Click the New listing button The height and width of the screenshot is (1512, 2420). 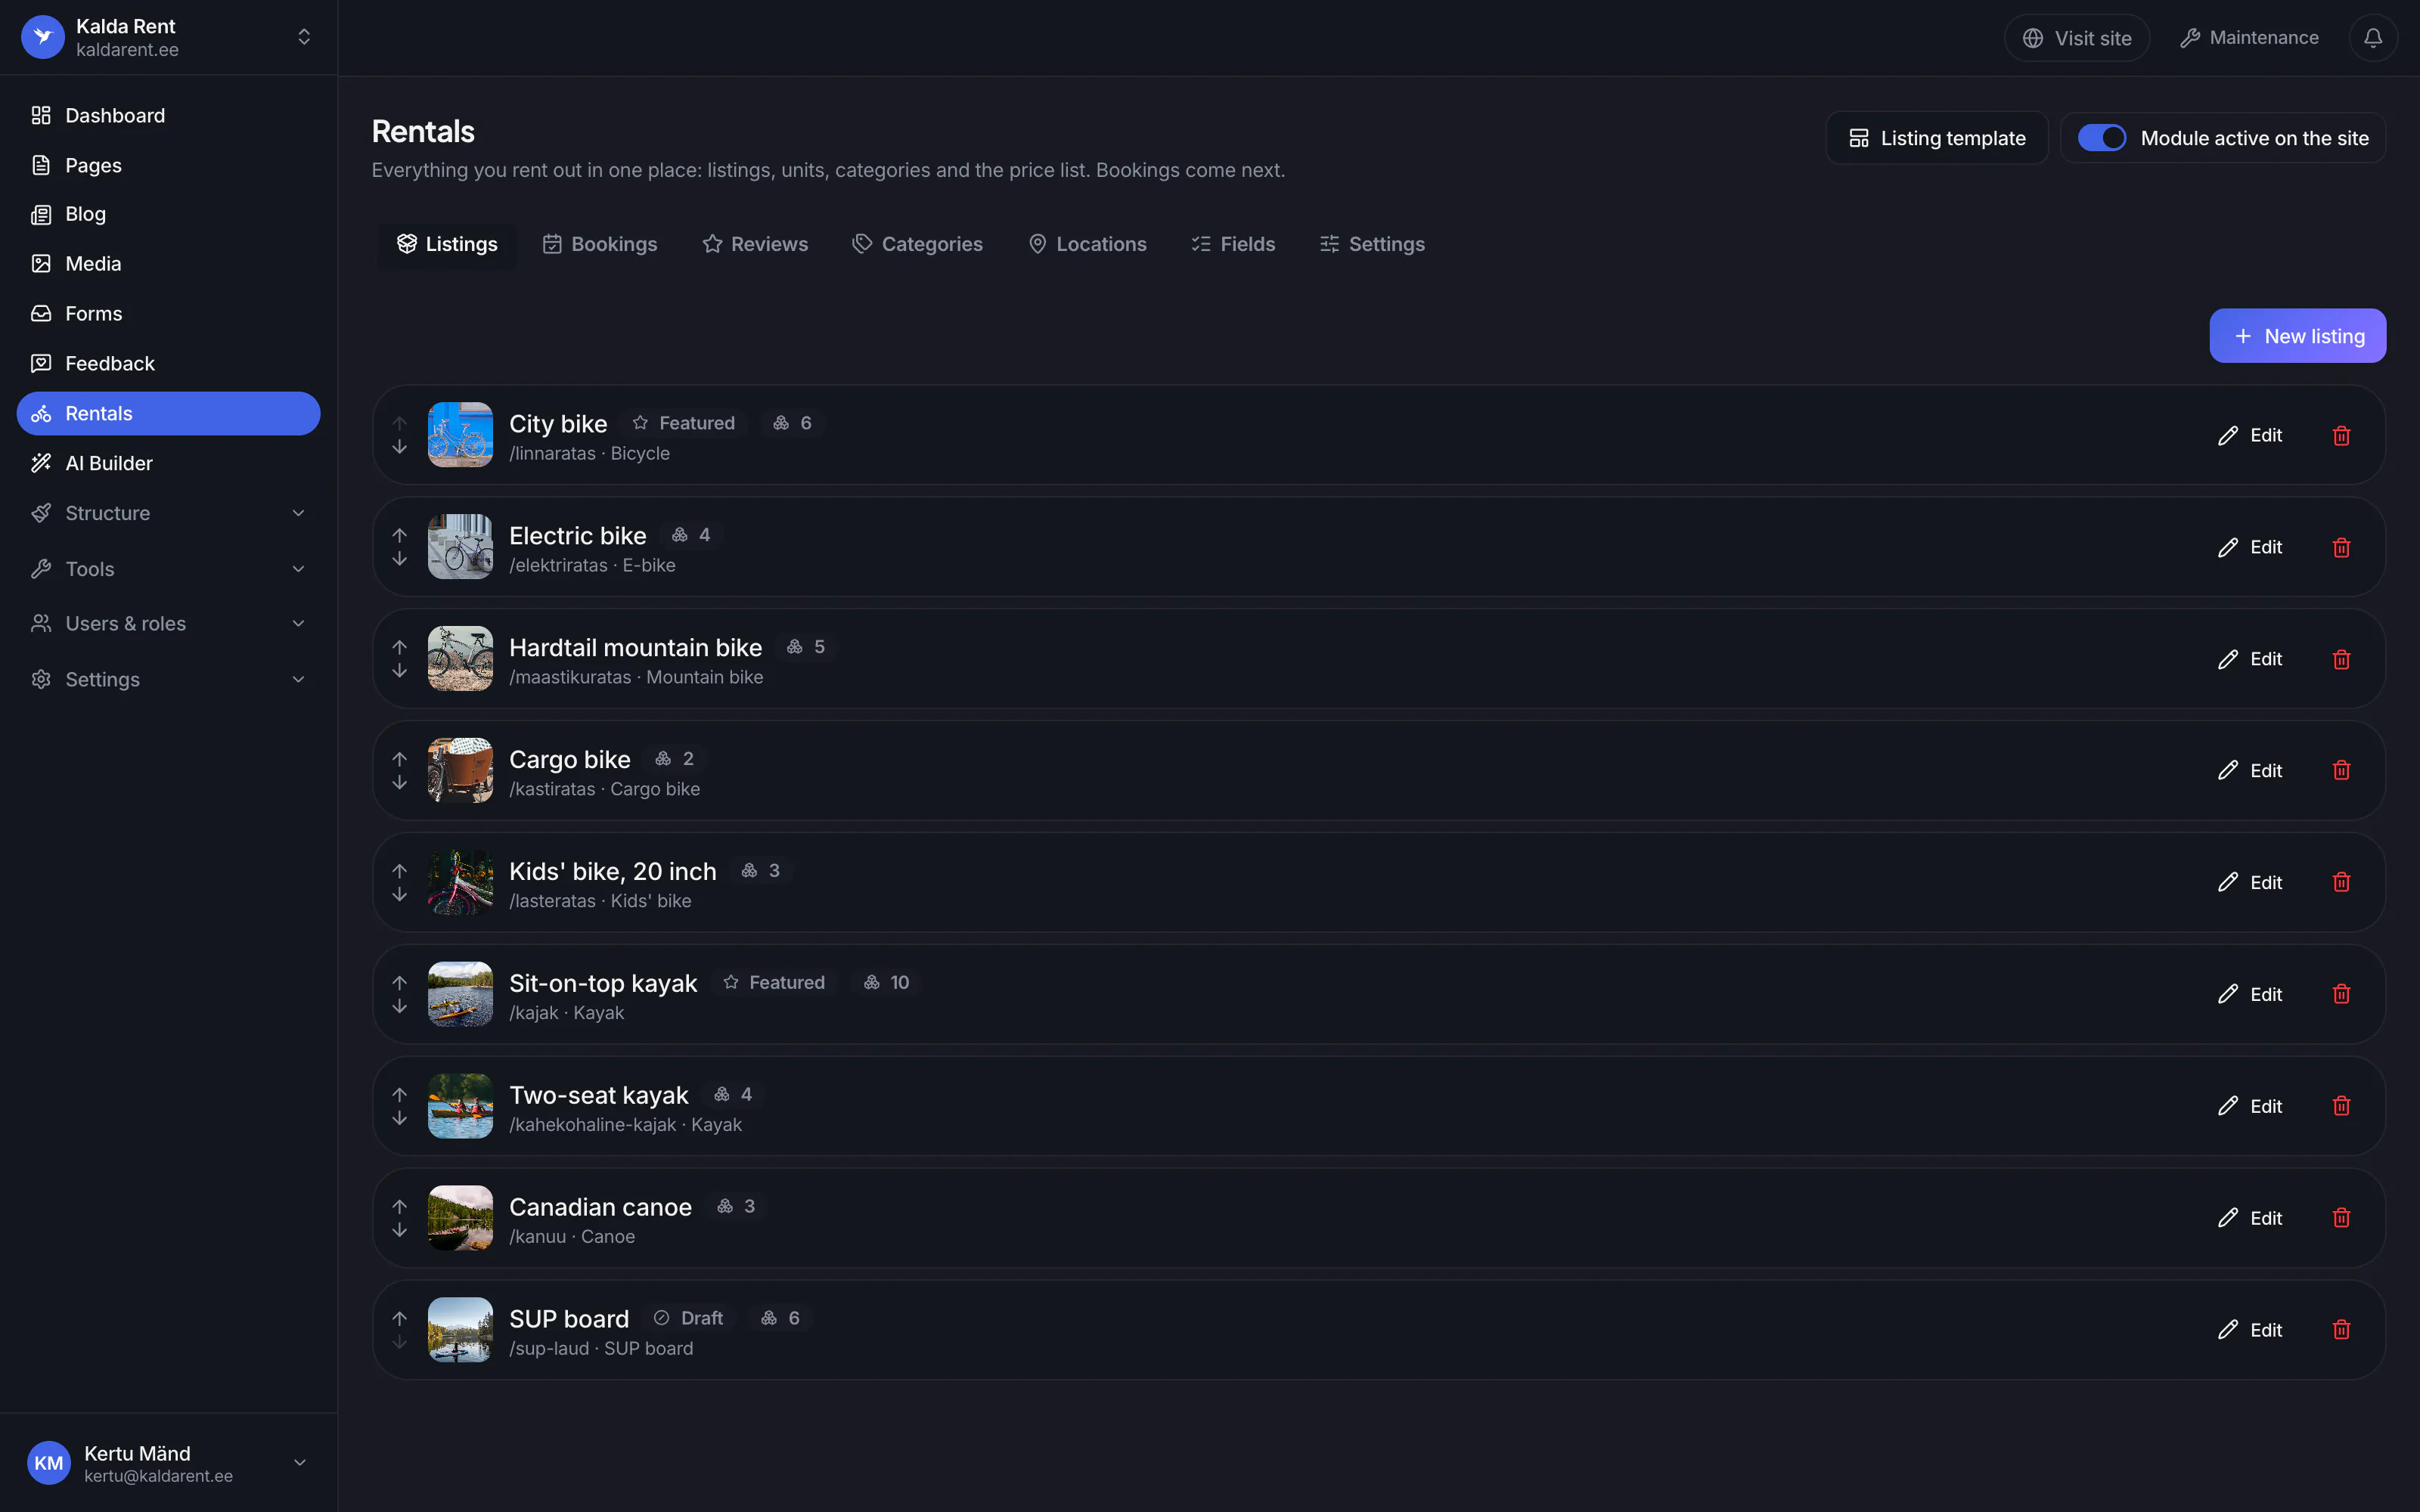coord(2297,336)
